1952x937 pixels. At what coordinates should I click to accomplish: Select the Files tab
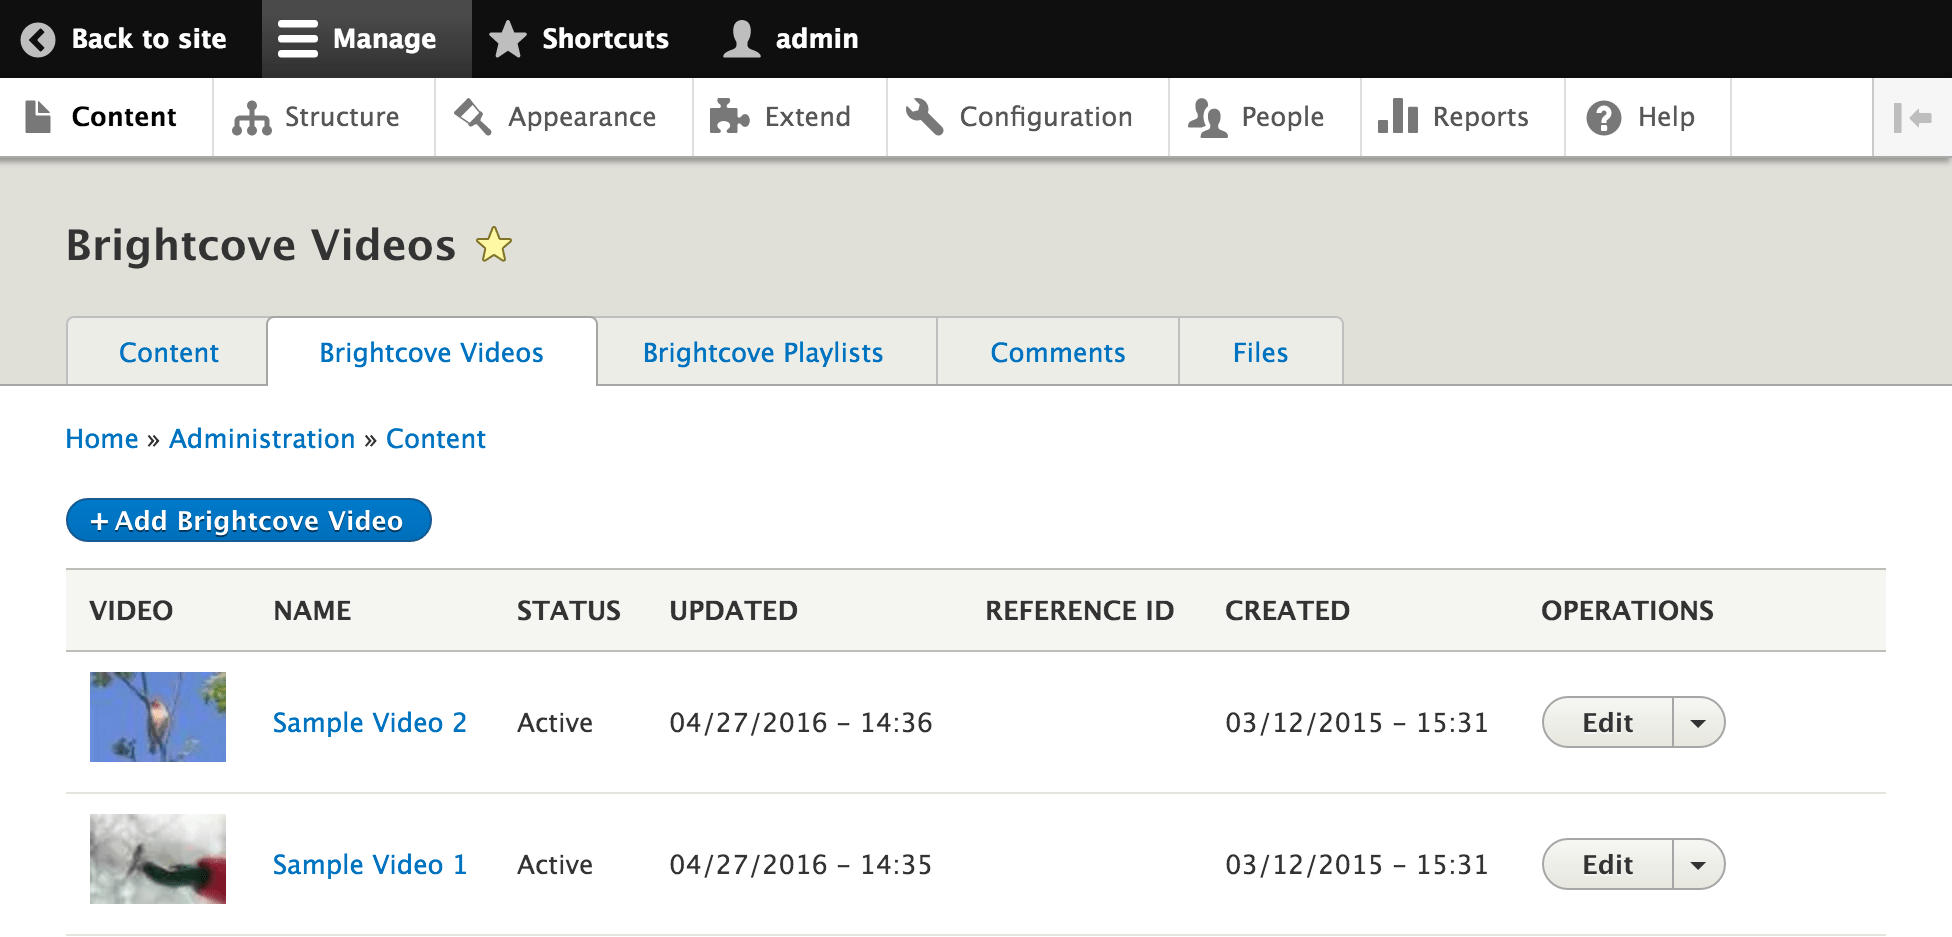point(1260,352)
